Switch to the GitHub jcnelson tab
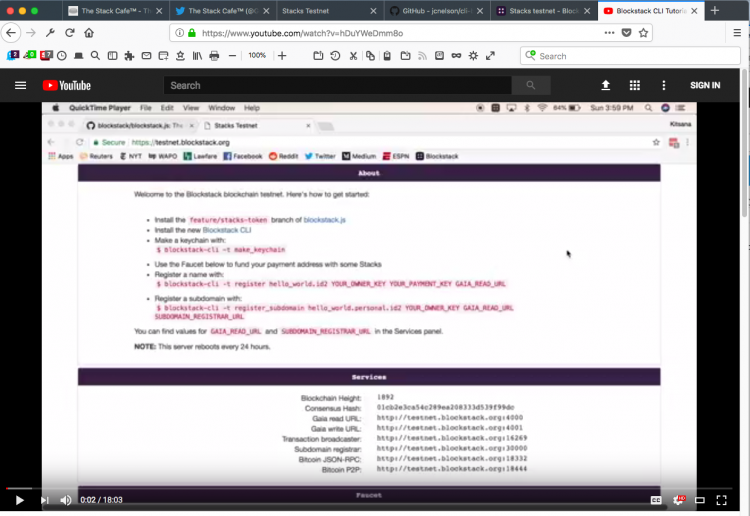 (437, 11)
